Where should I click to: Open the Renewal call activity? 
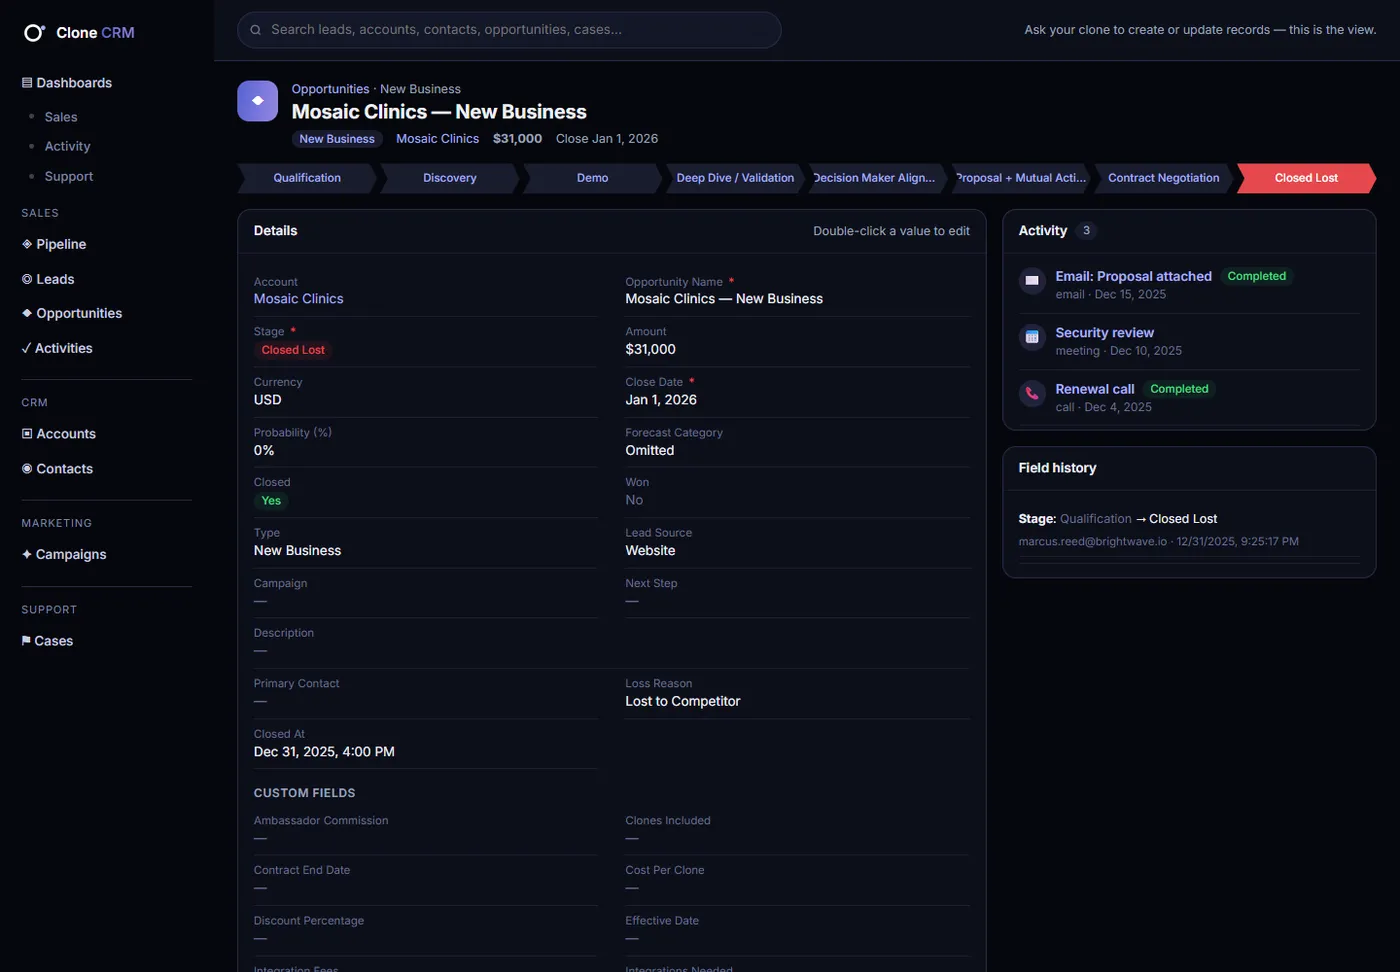pyautogui.click(x=1095, y=389)
